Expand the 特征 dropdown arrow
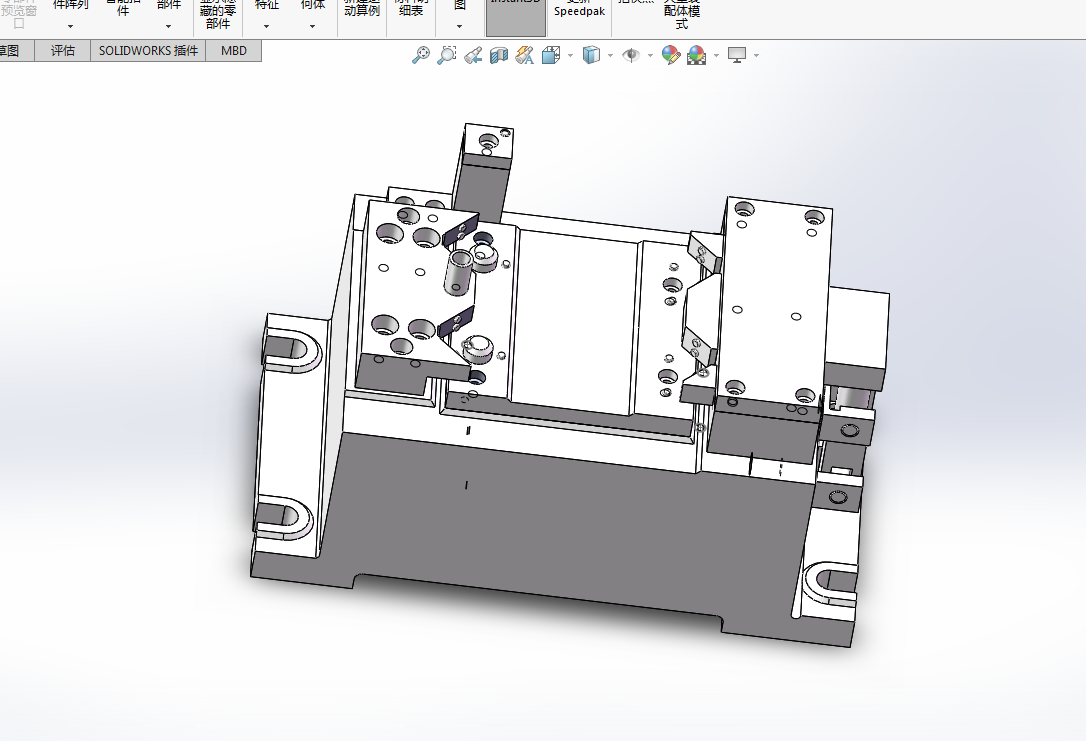This screenshot has width=1086, height=741. [x=266, y=26]
